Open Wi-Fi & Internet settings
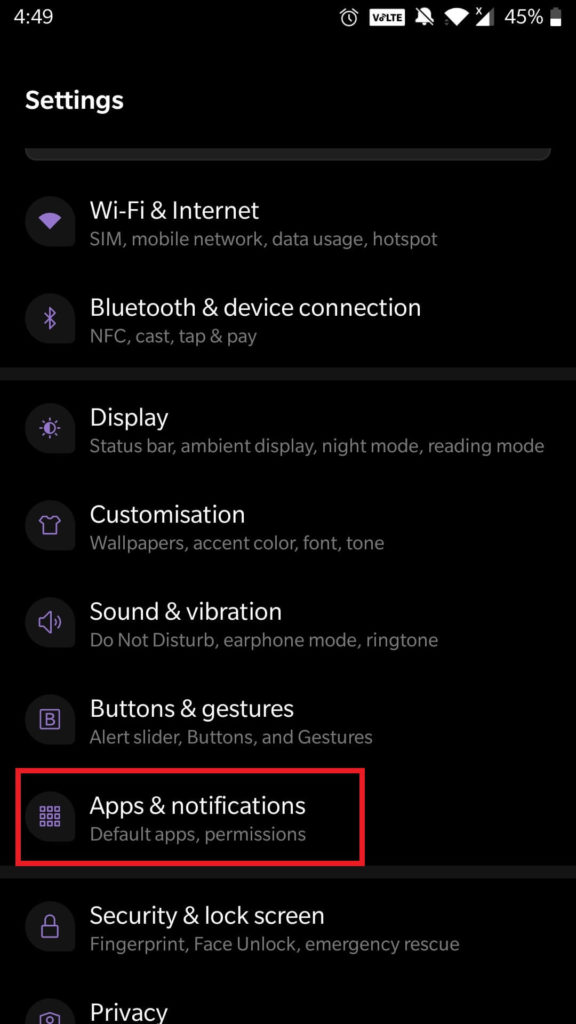The image size is (576, 1024). click(288, 222)
